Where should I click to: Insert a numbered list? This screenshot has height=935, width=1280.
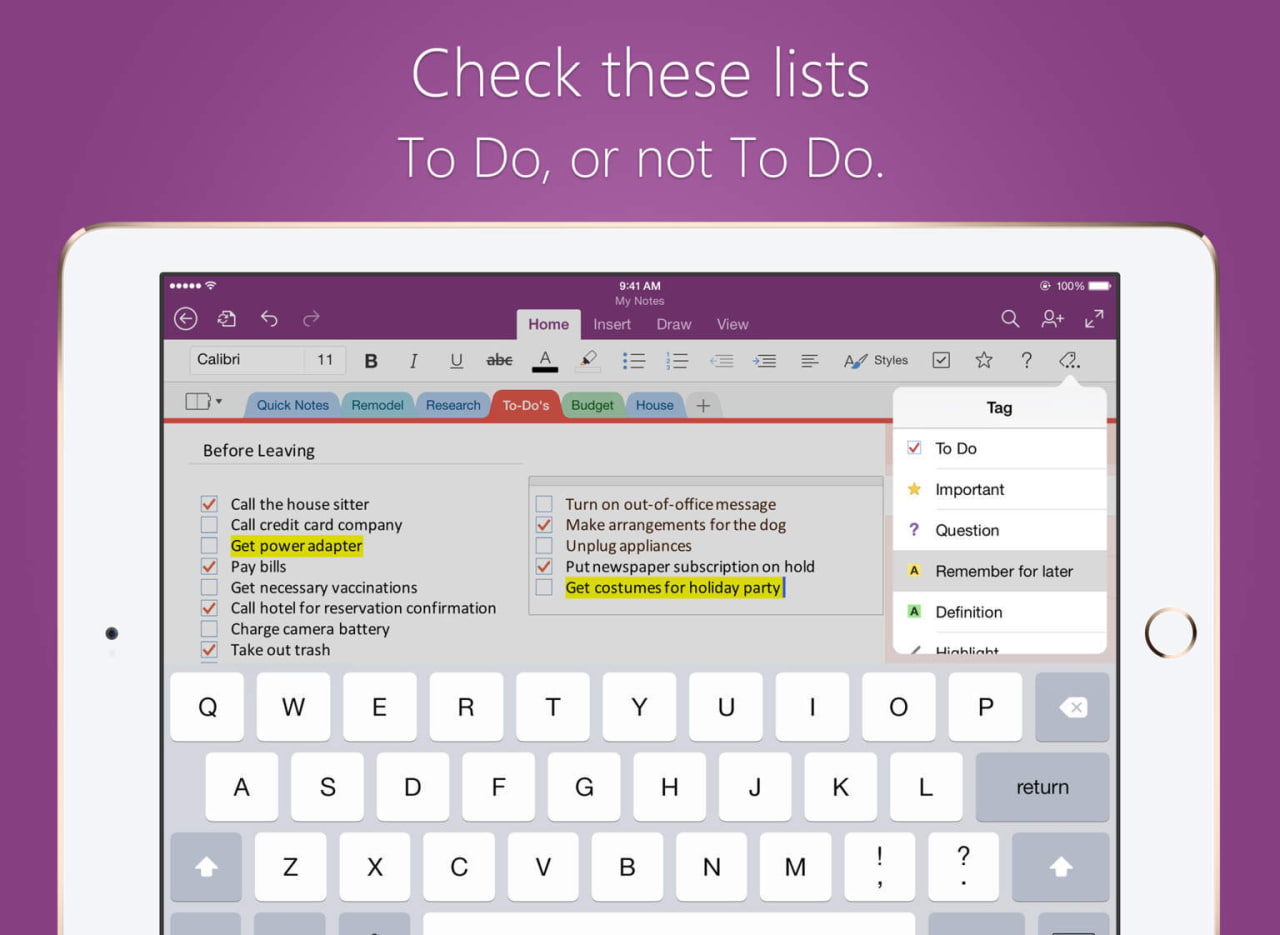677,361
